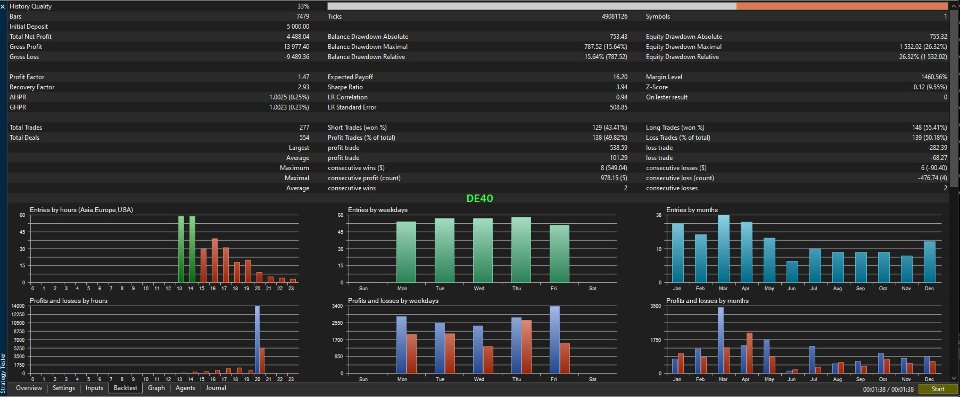Click the Equity Drawdown Relative label
The width and height of the screenshot is (960, 397).
[x=683, y=57]
